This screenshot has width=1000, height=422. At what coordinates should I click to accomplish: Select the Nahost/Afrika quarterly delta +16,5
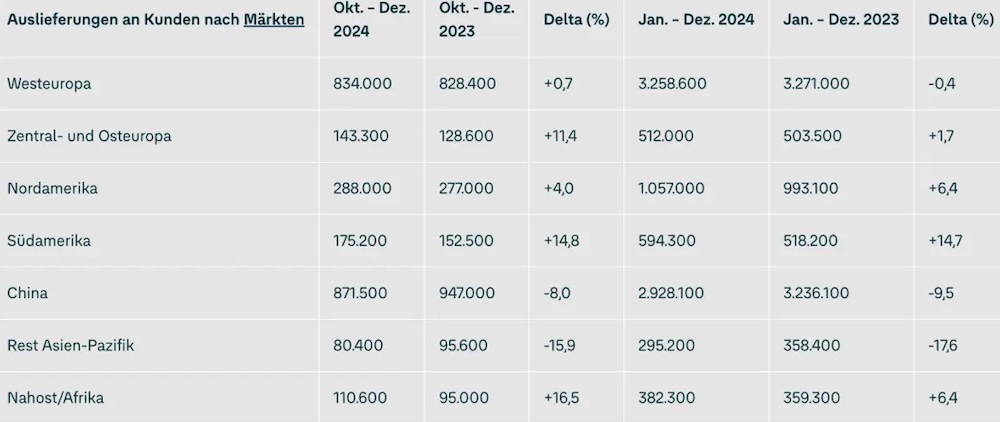coord(562,398)
